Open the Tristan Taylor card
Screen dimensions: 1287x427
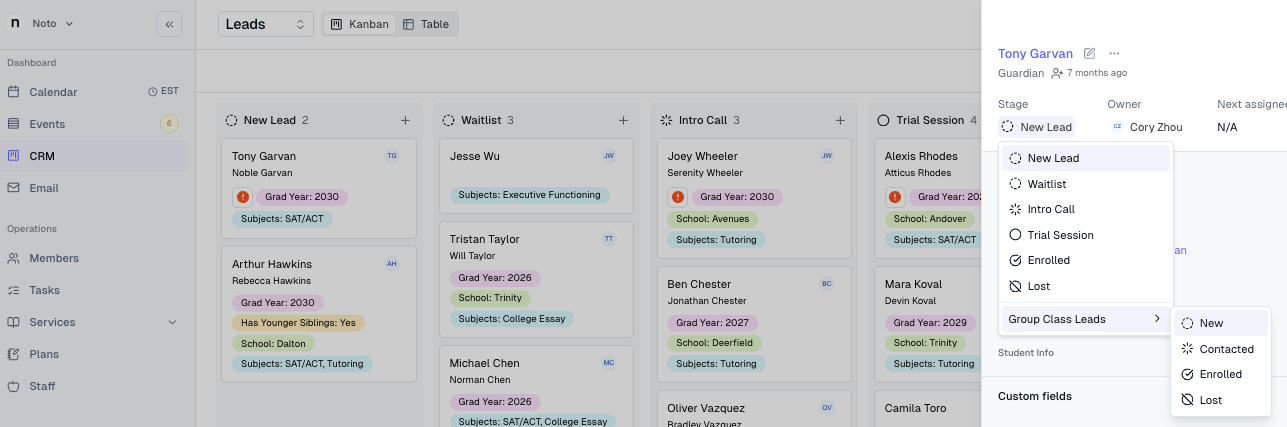coord(536,280)
